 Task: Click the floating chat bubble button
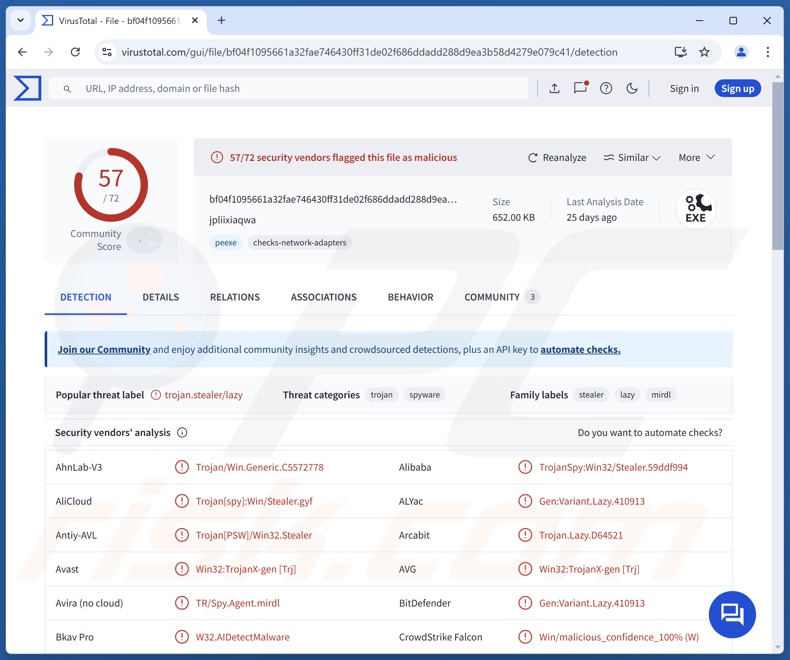coord(732,614)
